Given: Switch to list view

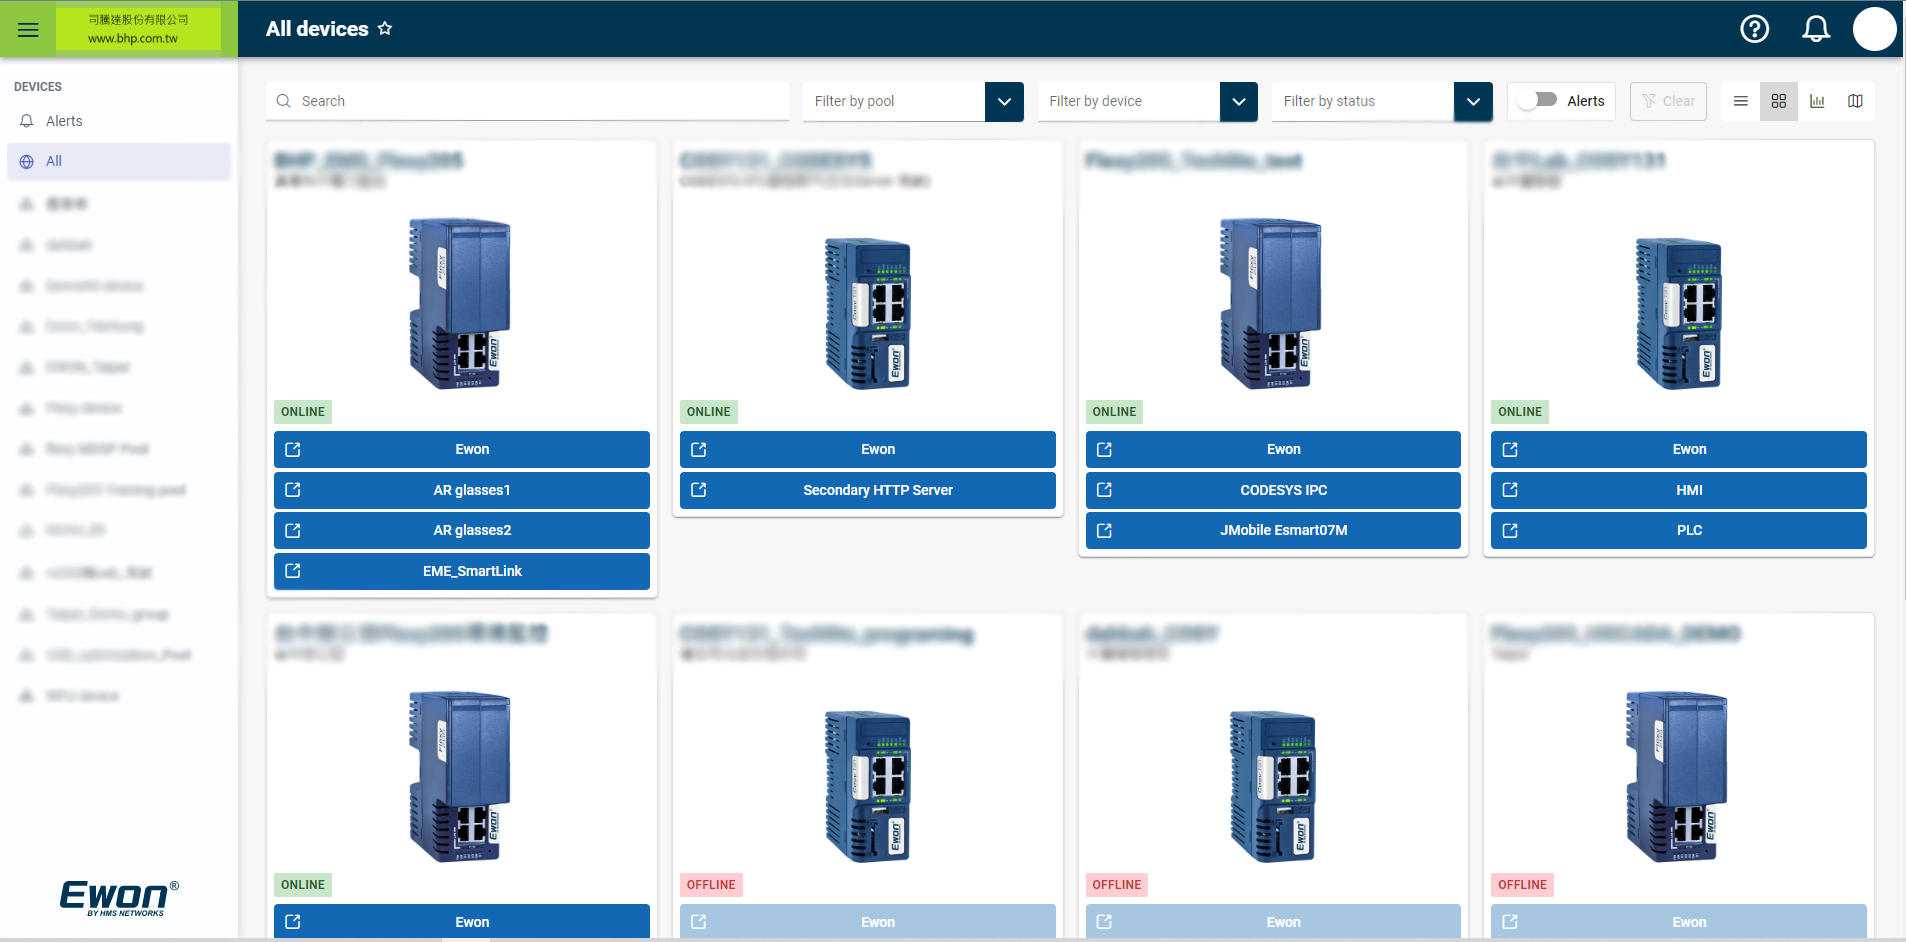Looking at the screenshot, I should coord(1741,101).
